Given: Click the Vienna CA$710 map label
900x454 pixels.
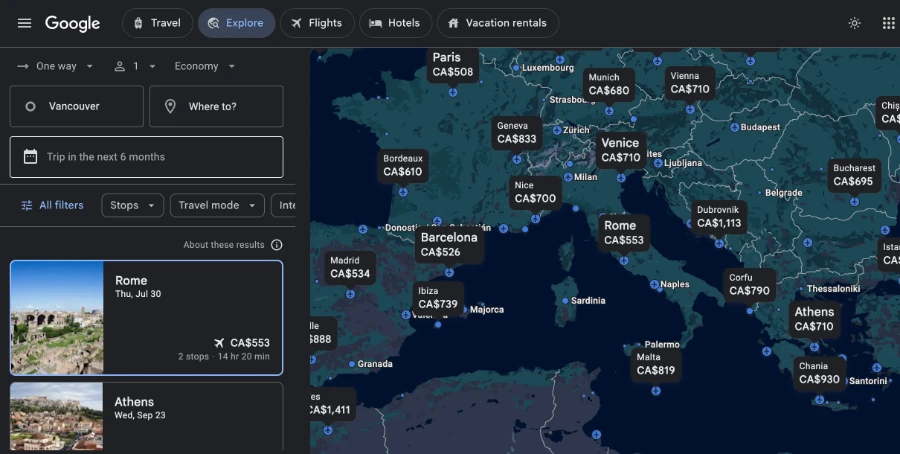Looking at the screenshot, I should 690,83.
